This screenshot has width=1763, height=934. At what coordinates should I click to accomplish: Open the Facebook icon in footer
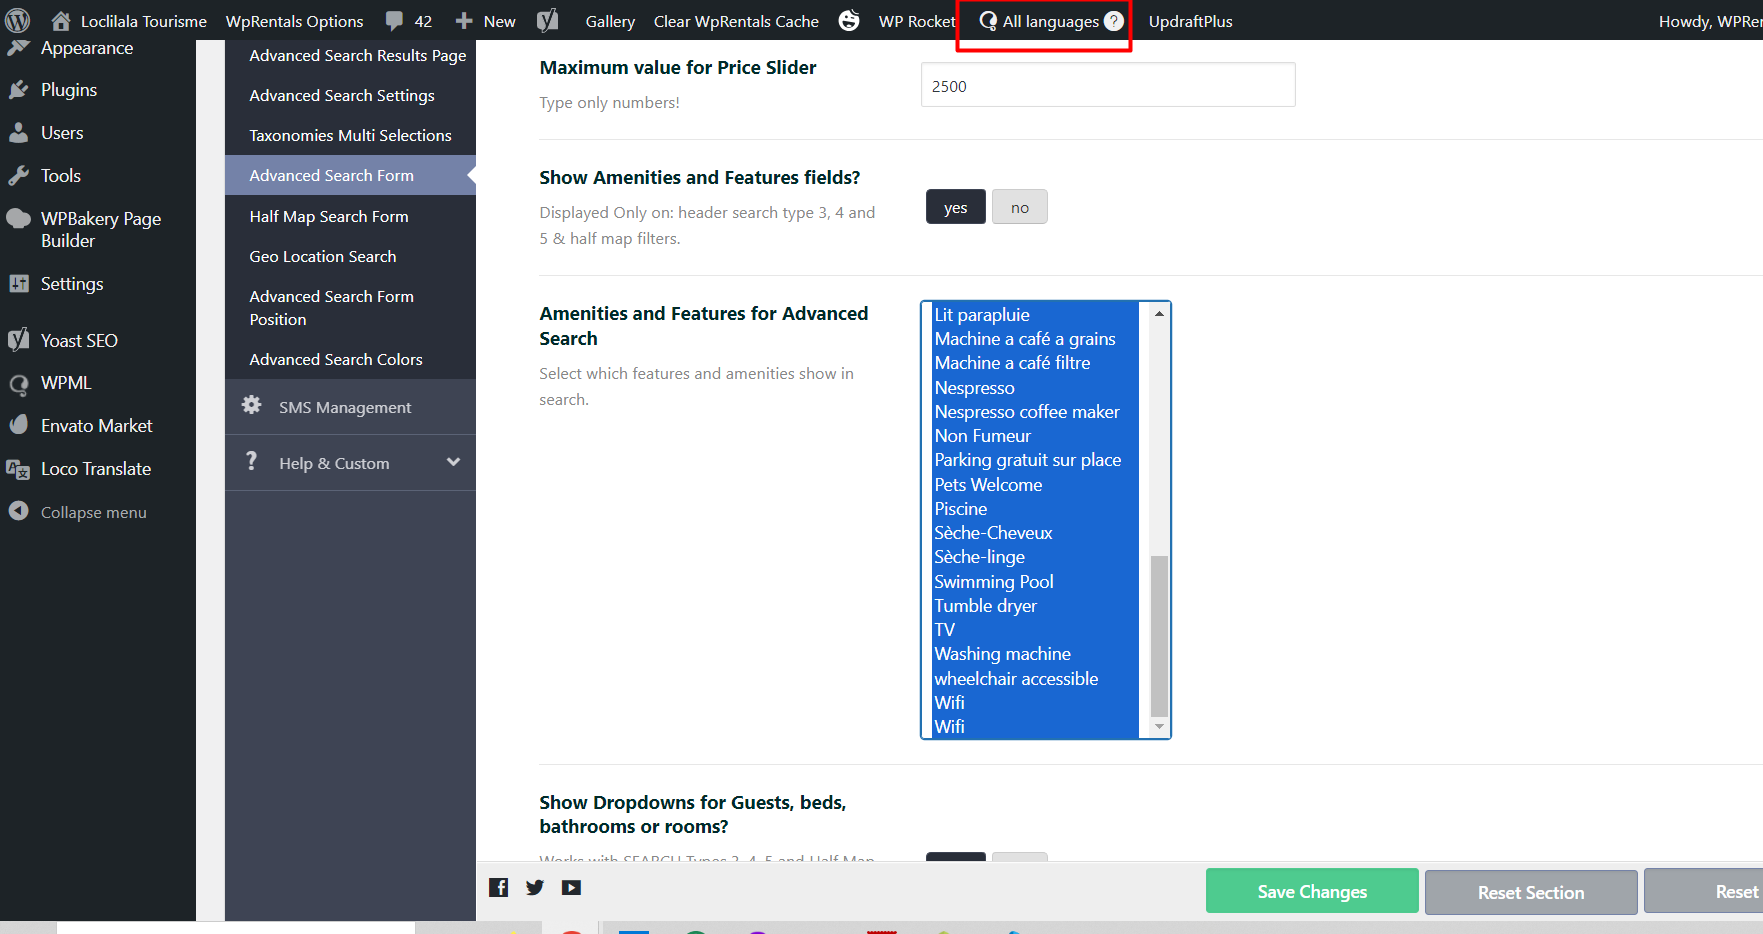pos(499,887)
